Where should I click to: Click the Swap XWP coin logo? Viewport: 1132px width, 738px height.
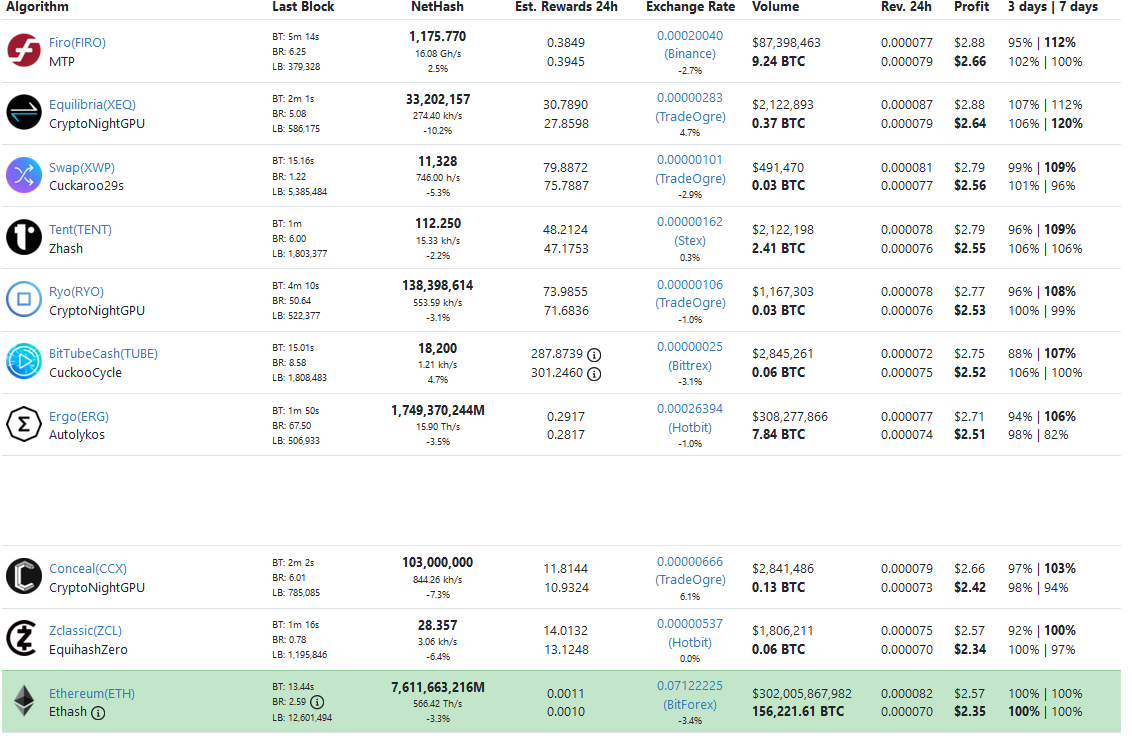click(24, 175)
